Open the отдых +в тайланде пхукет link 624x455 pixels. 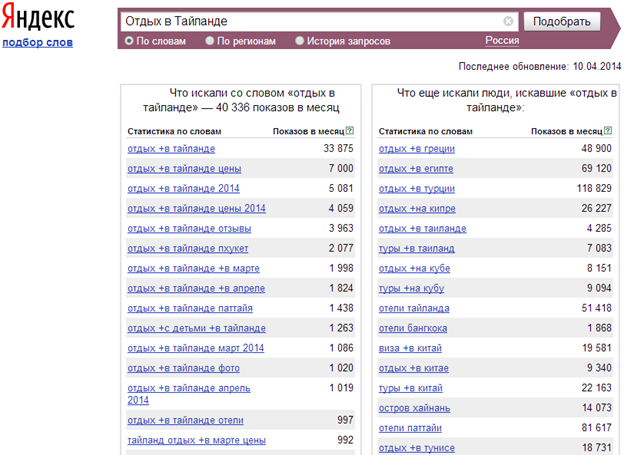pyautogui.click(x=188, y=248)
